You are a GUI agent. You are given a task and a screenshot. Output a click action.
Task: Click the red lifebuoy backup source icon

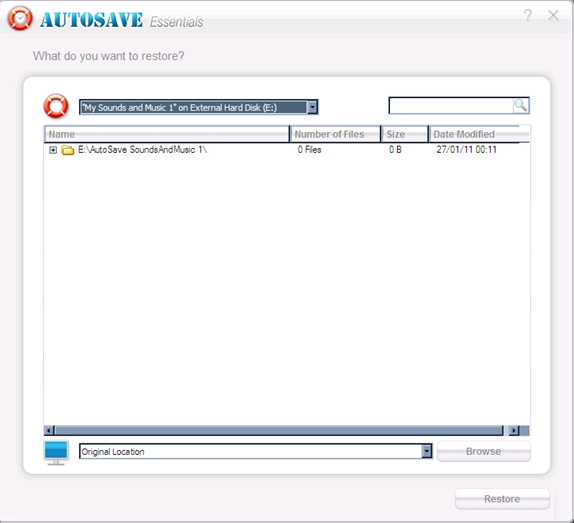click(56, 106)
